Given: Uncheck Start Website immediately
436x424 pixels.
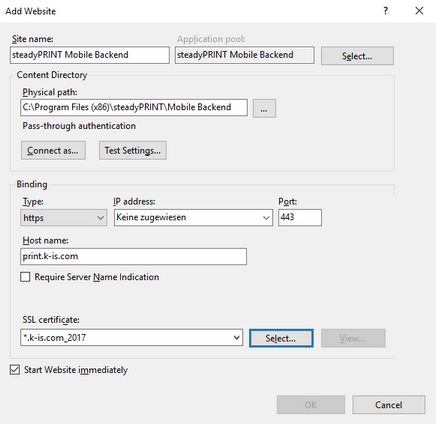Looking at the screenshot, I should point(15,370).
